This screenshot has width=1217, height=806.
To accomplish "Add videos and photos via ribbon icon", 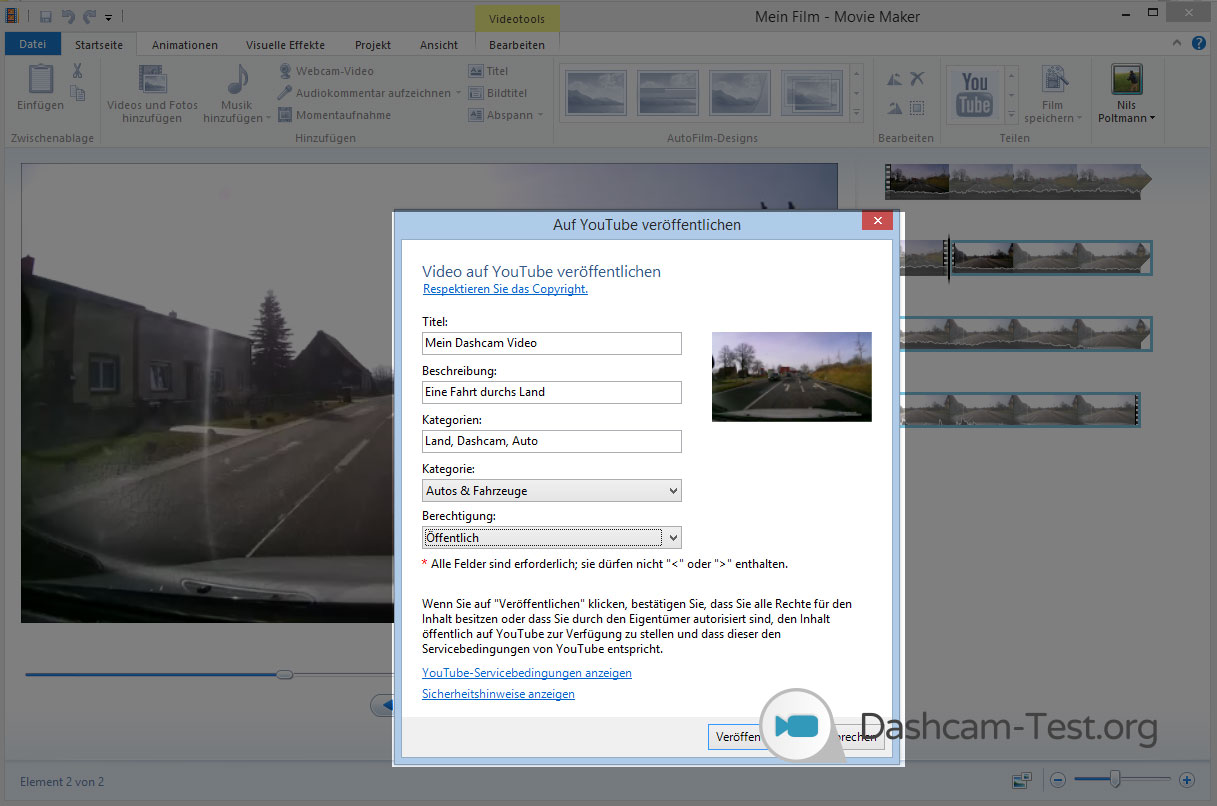I will pos(152,79).
